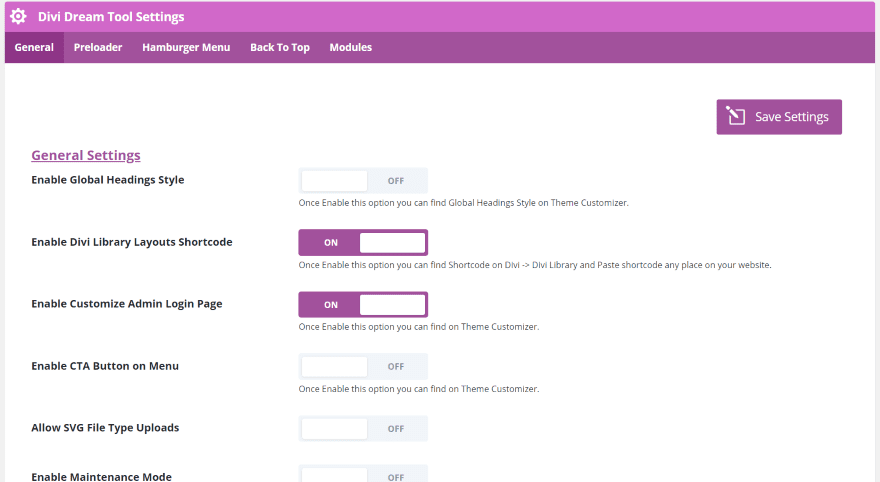
Task: Click the Save Settings button
Action: pyautogui.click(x=779, y=117)
